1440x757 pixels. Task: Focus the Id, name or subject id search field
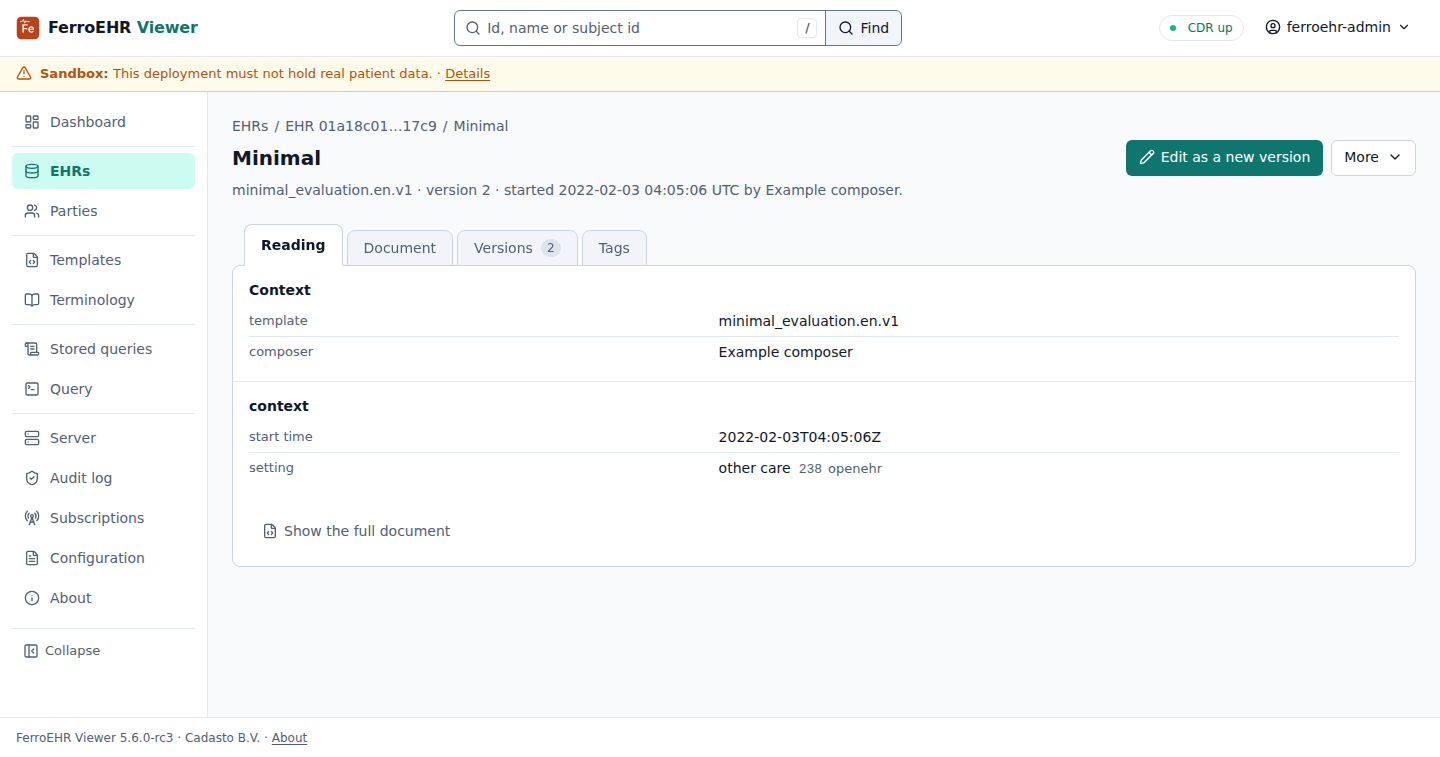[640, 28]
